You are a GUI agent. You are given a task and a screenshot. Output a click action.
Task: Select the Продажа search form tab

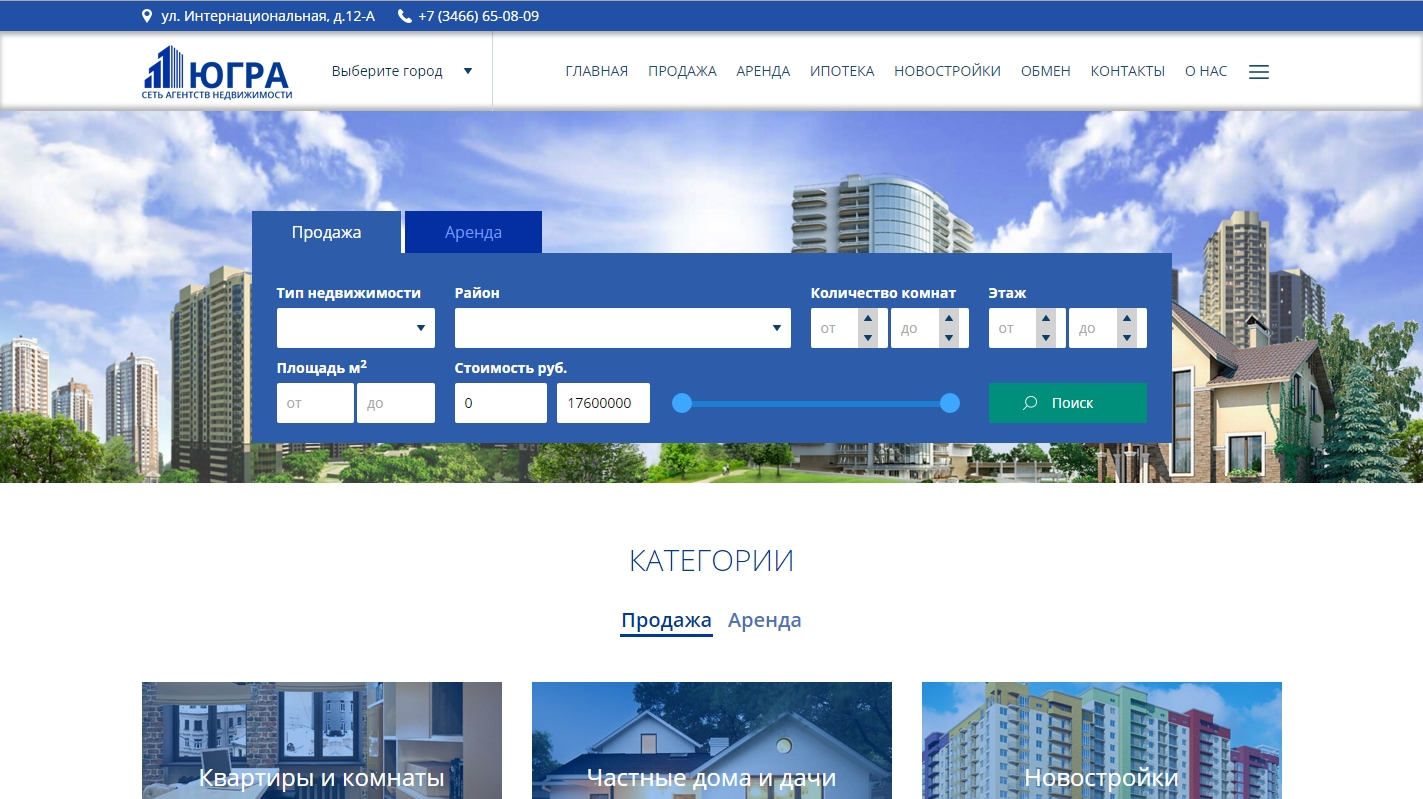click(x=326, y=232)
